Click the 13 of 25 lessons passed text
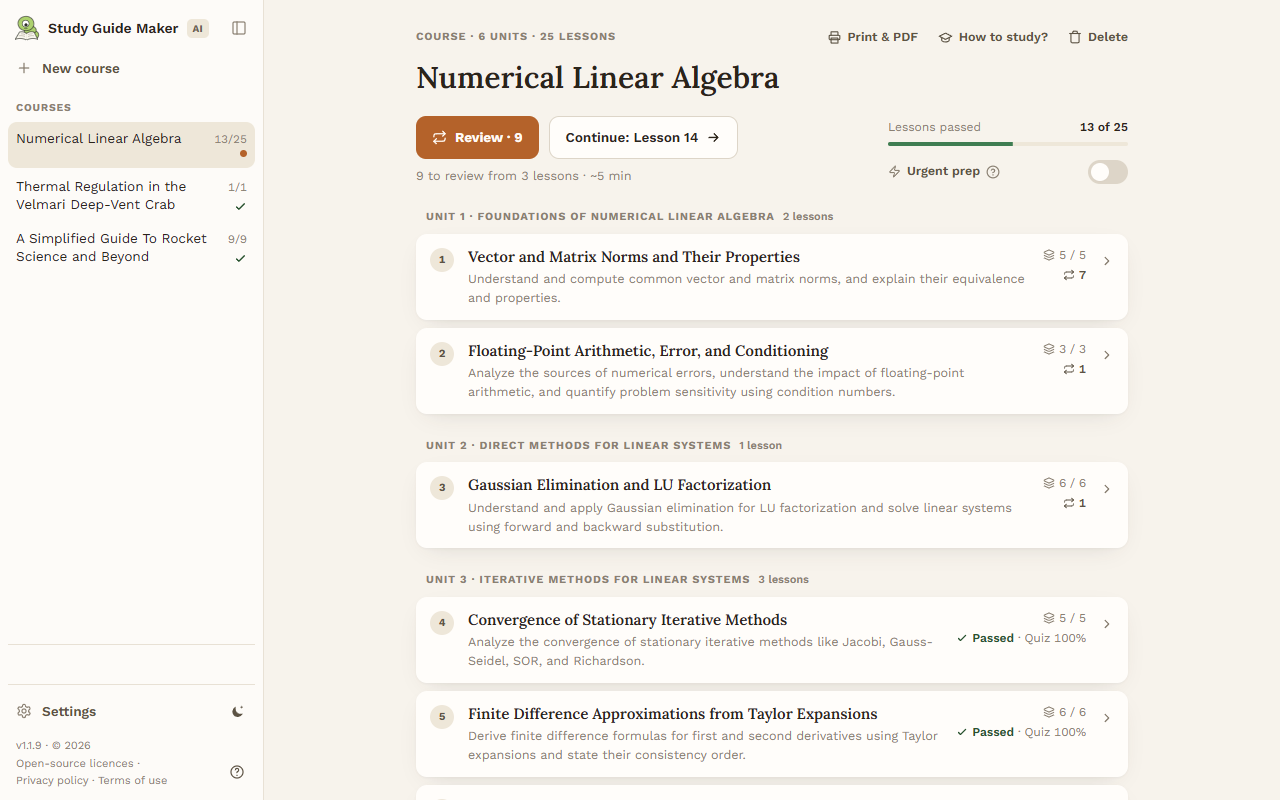The width and height of the screenshot is (1280, 800). [1104, 127]
